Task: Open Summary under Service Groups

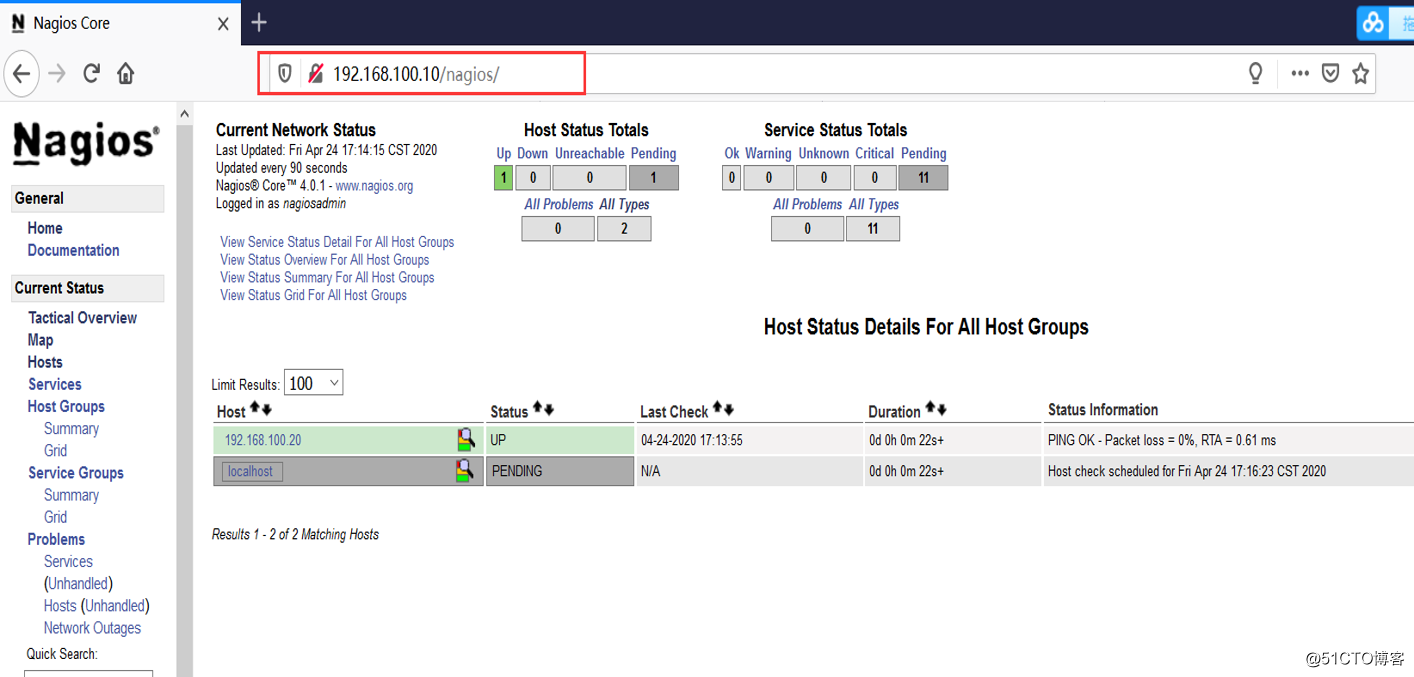Action: click(x=71, y=495)
